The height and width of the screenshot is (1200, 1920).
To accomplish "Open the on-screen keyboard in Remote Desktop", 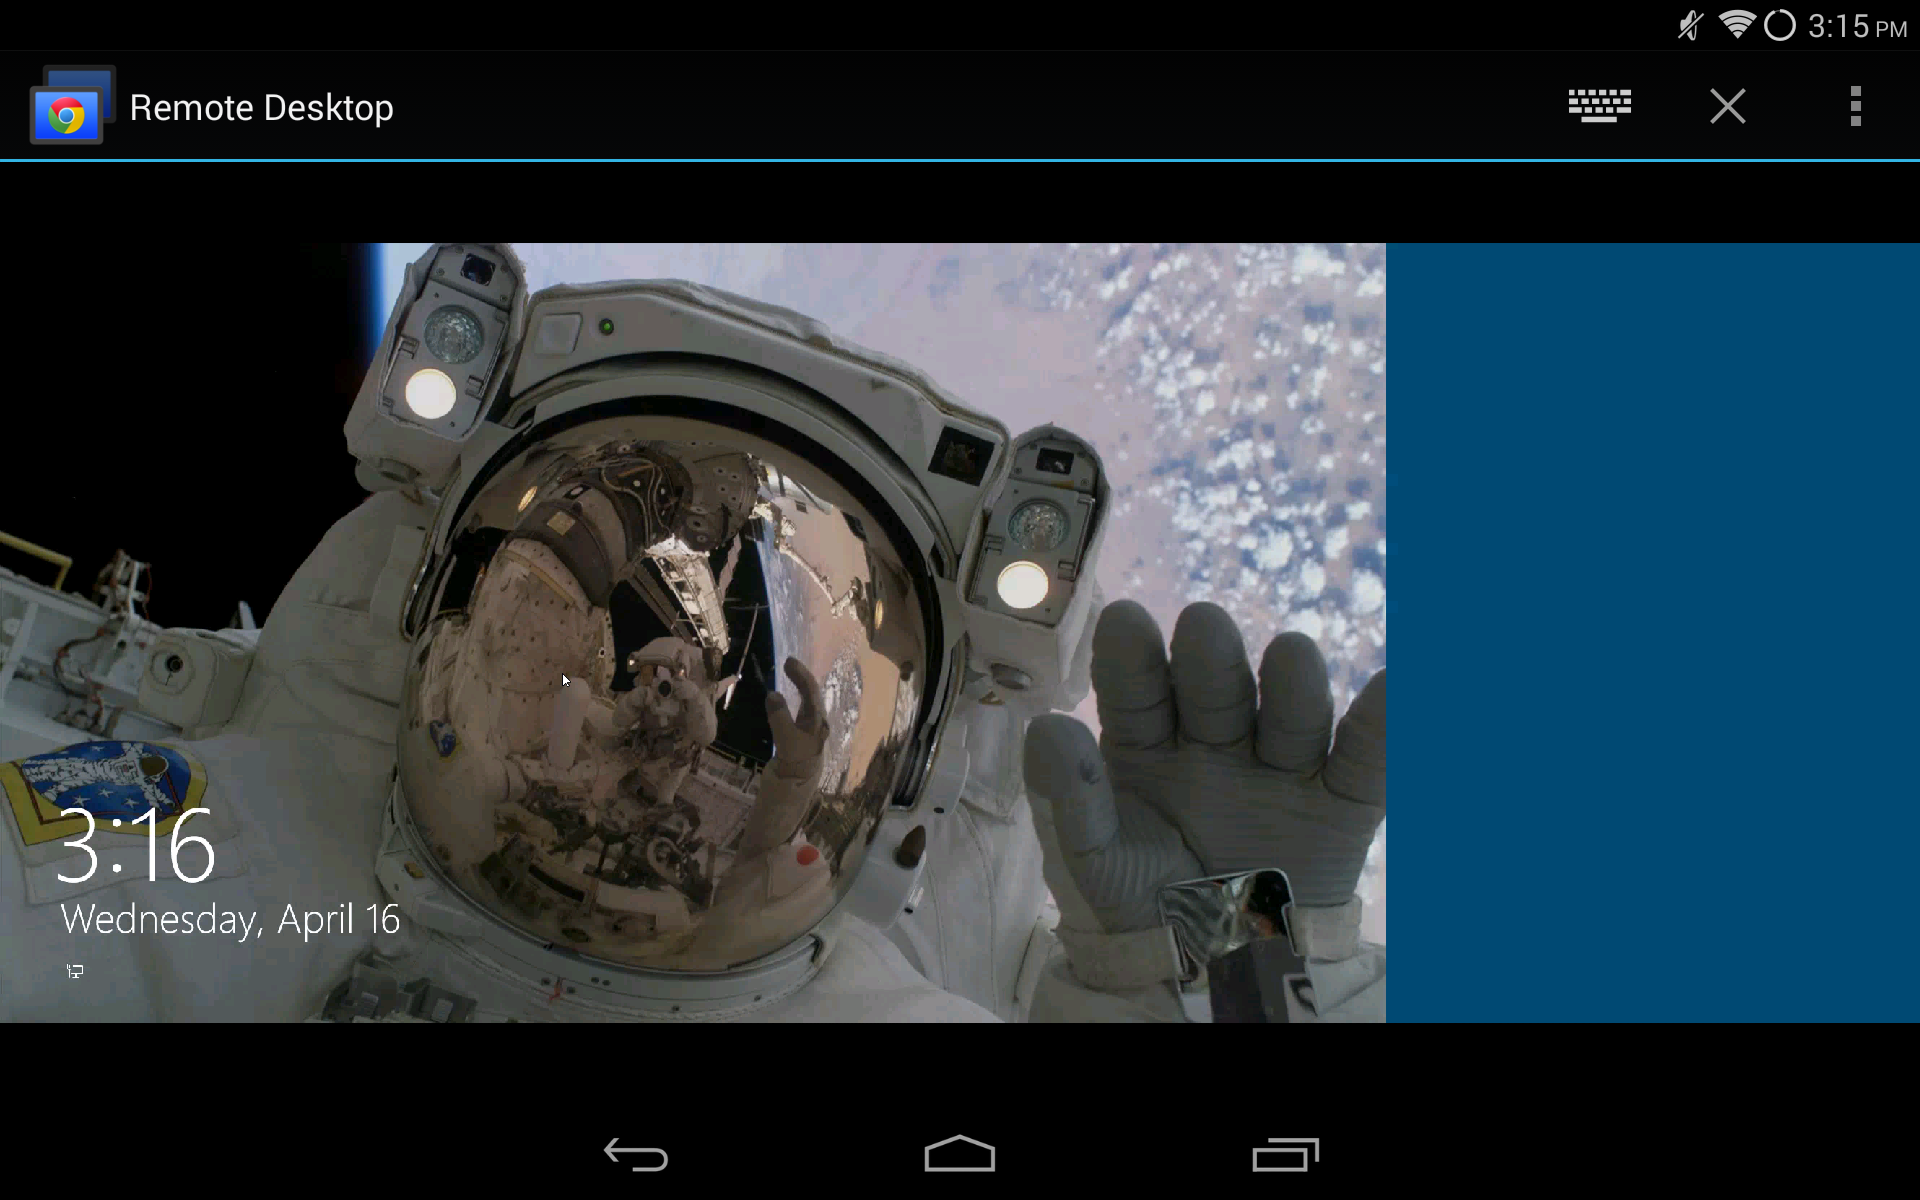I will pyautogui.click(x=1597, y=106).
